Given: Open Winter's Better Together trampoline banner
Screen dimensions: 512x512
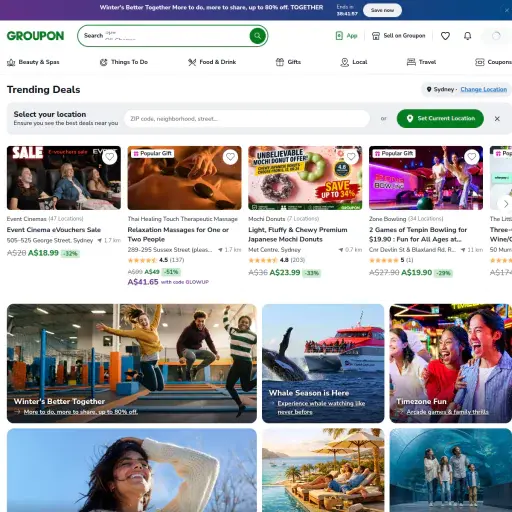Looking at the screenshot, I should (x=132, y=363).
